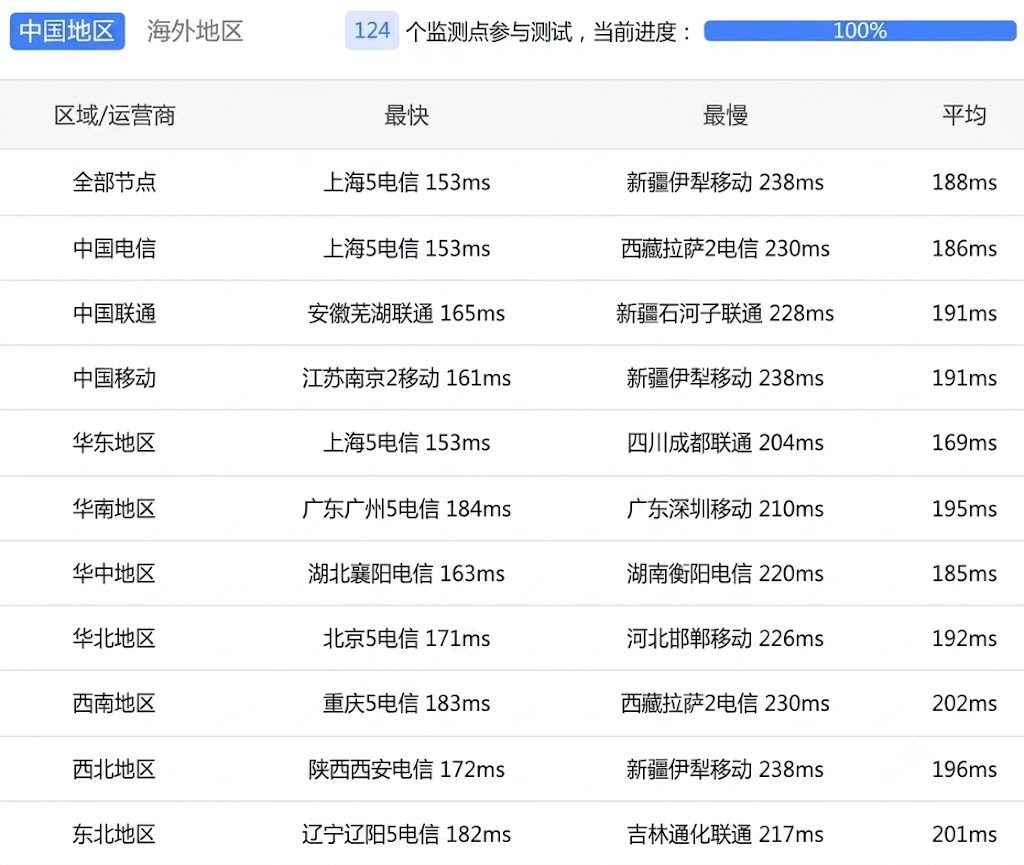Select the 华南地区 row label

114,509
